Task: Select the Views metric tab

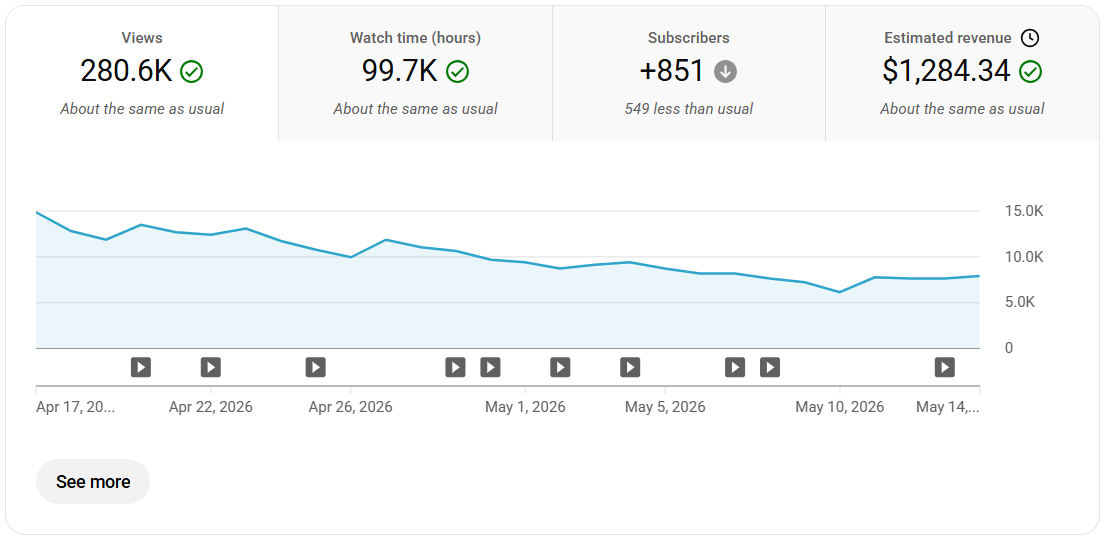Action: point(142,73)
